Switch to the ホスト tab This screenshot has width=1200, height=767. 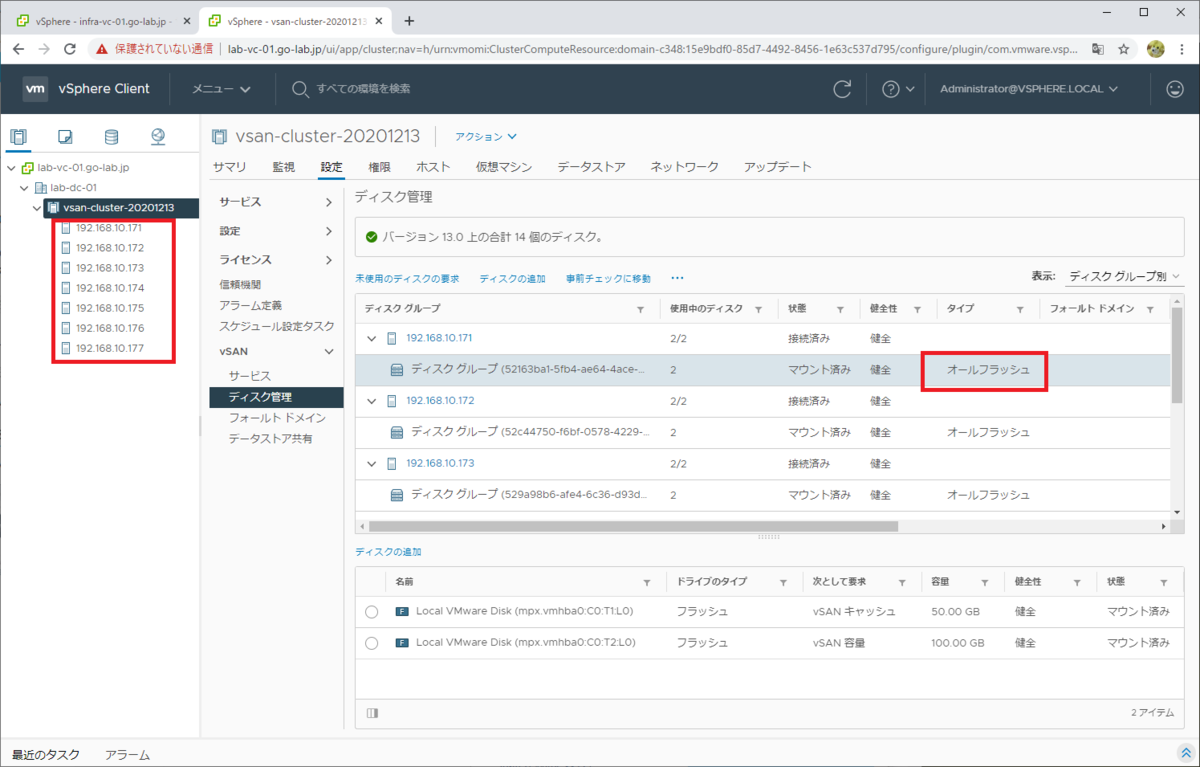pyautogui.click(x=433, y=167)
